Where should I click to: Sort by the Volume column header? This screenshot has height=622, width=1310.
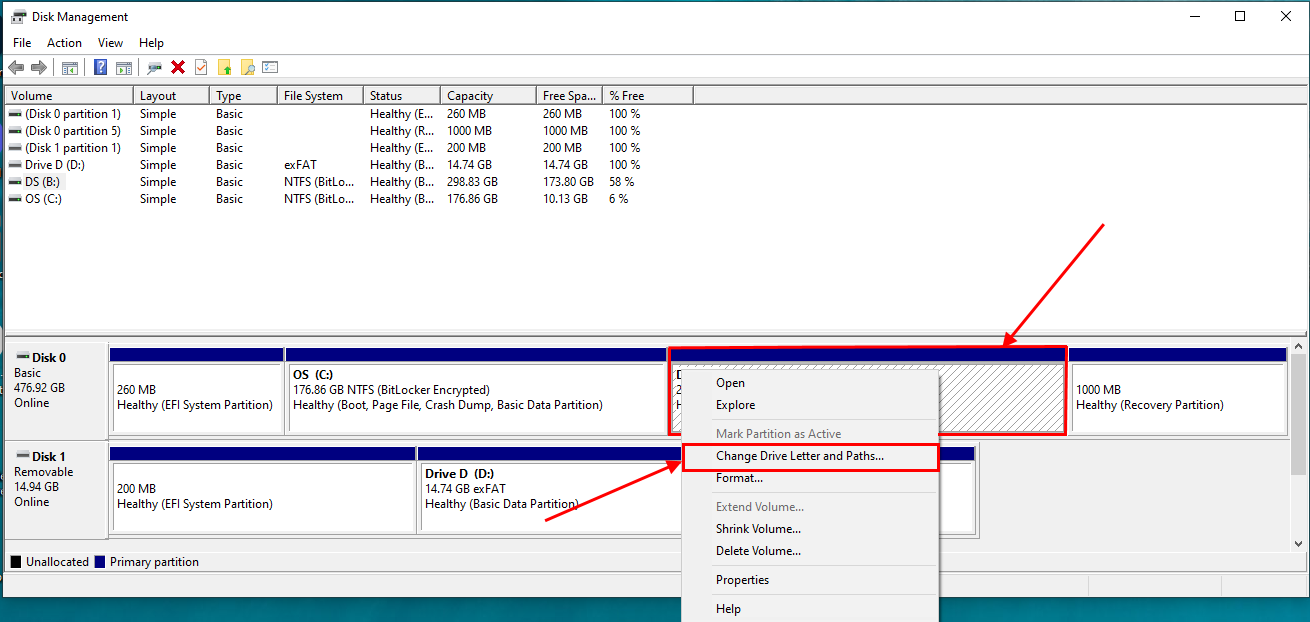point(70,96)
